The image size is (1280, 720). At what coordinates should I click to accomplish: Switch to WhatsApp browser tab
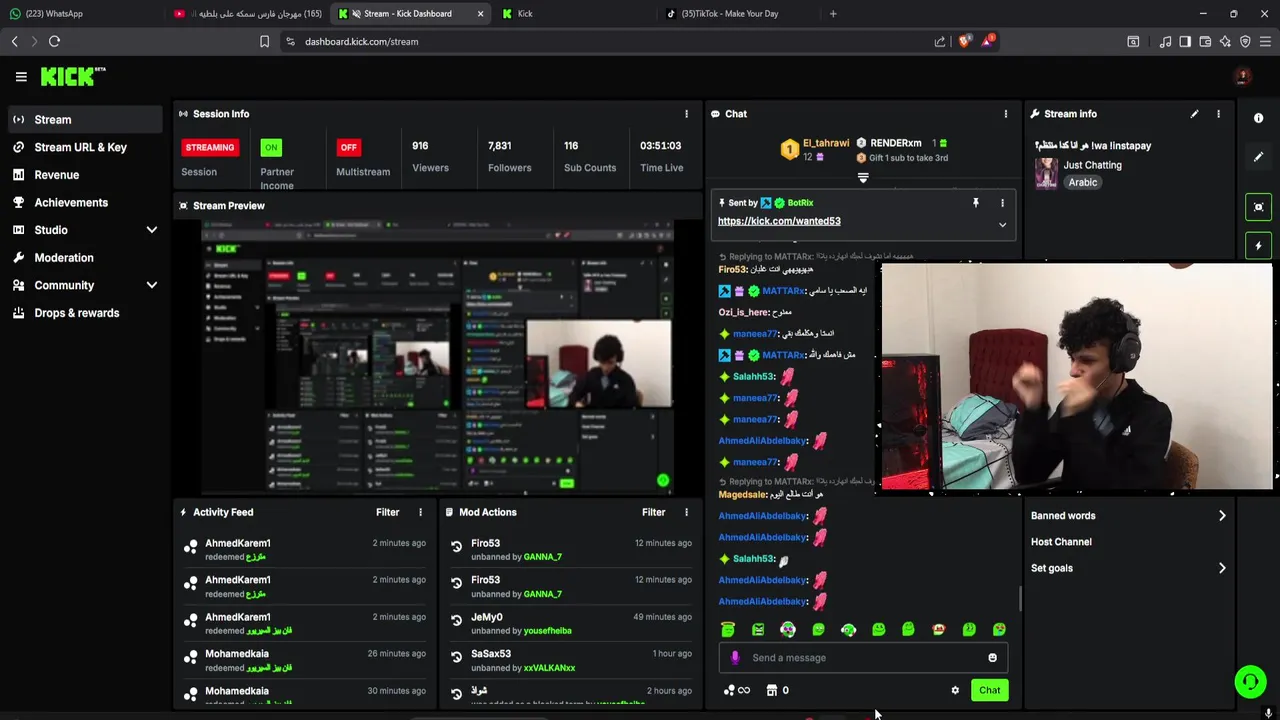(x=80, y=14)
